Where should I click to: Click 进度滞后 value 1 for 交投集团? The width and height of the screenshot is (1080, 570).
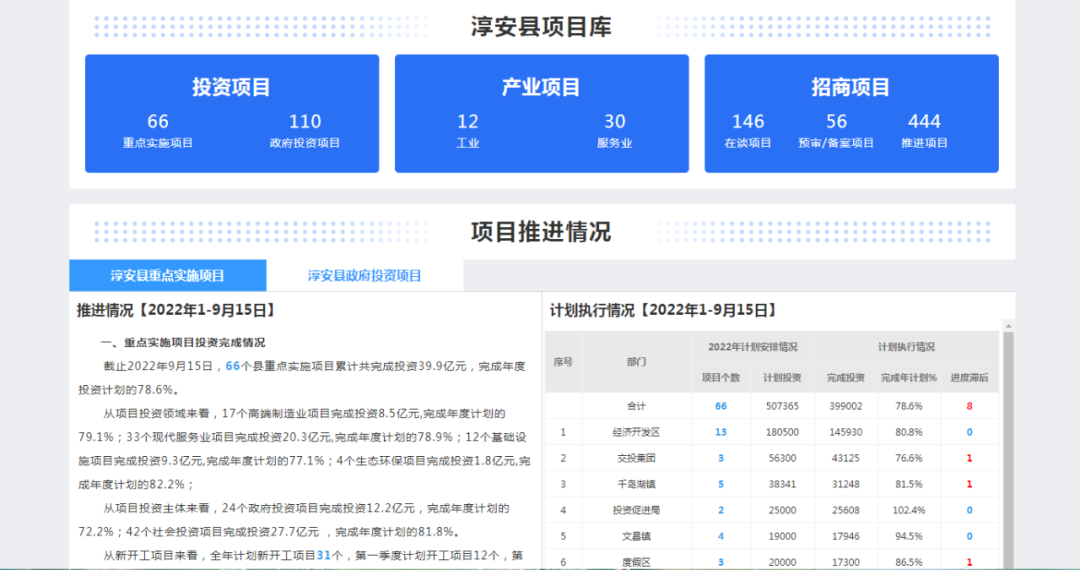[x=969, y=458]
